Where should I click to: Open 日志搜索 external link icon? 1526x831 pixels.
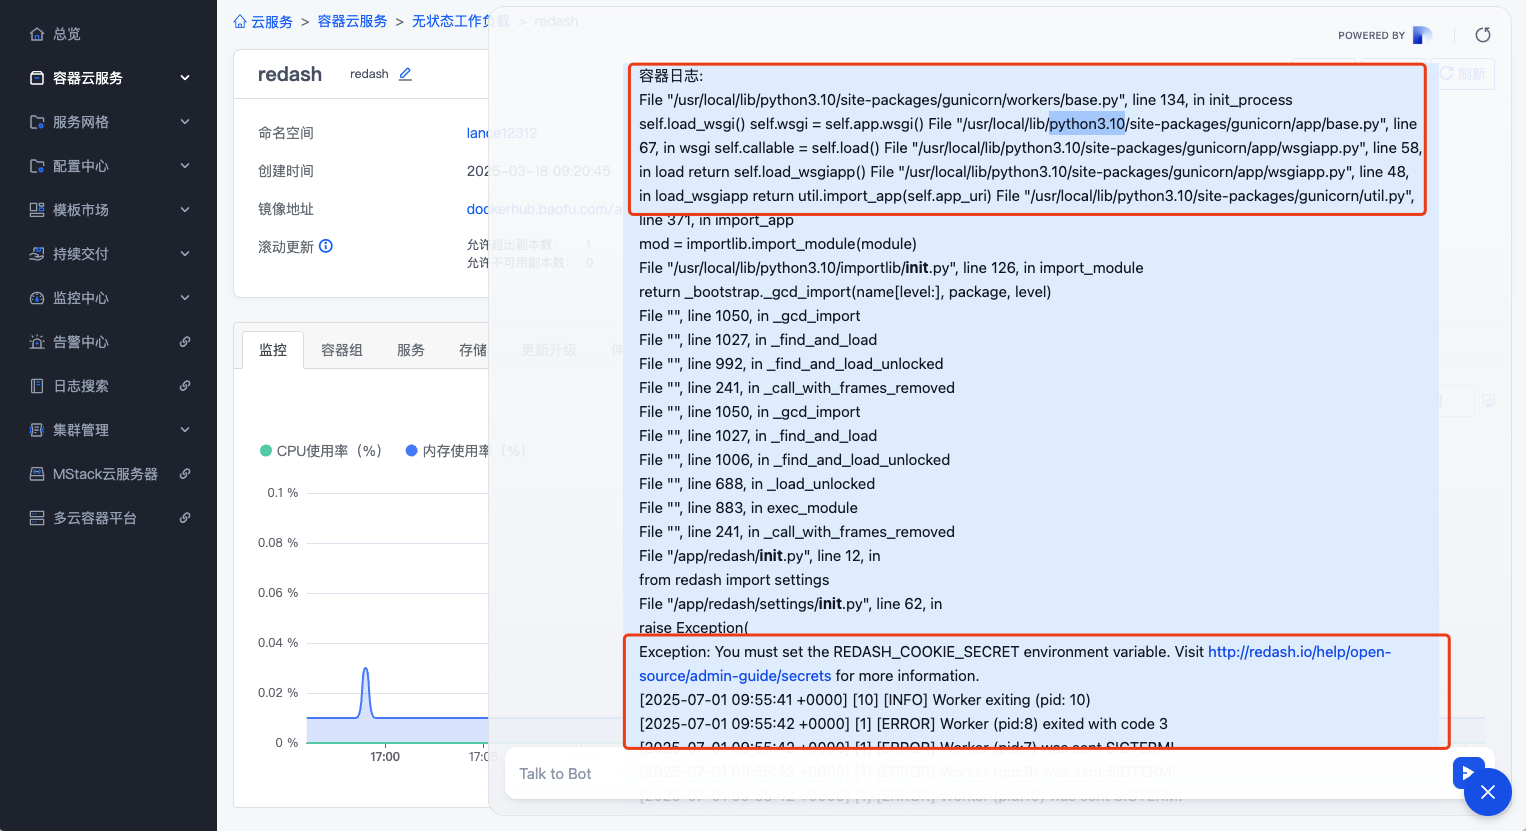[x=185, y=386]
